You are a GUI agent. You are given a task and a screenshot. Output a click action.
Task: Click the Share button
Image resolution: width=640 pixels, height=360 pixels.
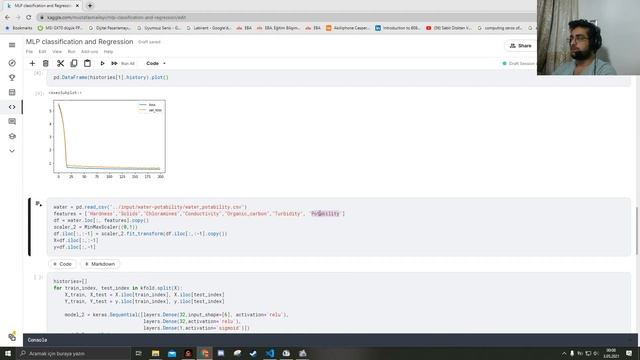coord(520,46)
